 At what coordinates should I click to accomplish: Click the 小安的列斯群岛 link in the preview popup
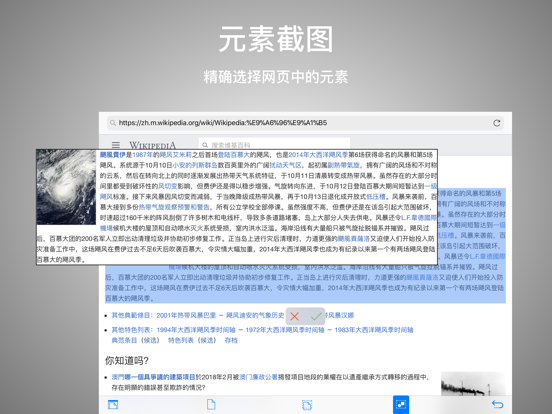[x=195, y=165]
